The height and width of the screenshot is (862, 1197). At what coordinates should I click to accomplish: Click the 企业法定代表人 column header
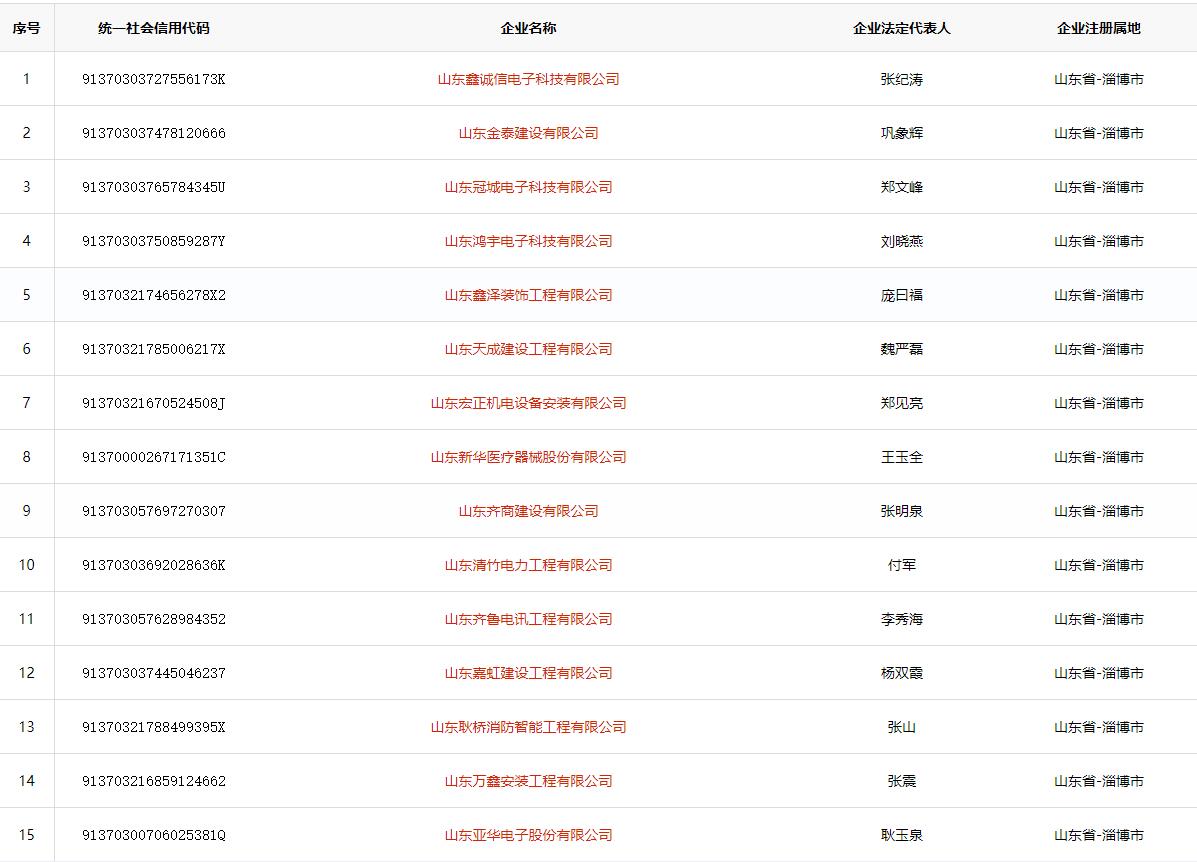tap(901, 28)
